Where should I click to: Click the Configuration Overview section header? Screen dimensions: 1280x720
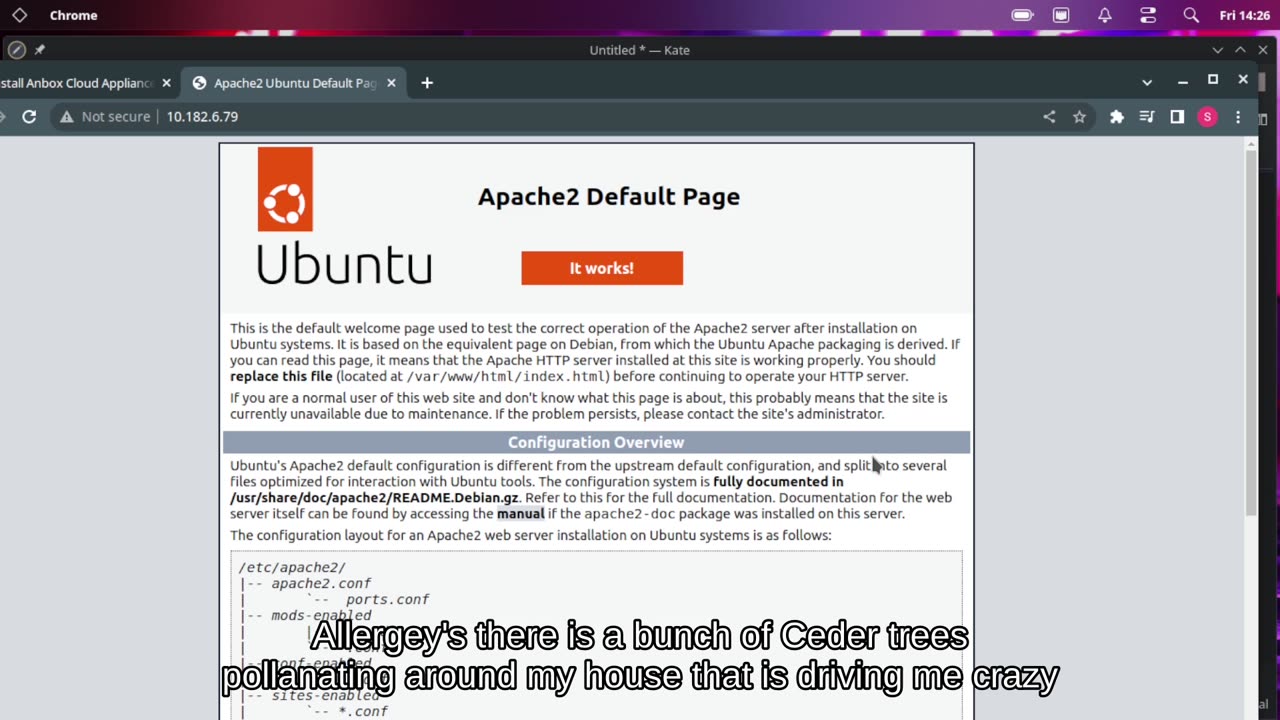tap(596, 442)
